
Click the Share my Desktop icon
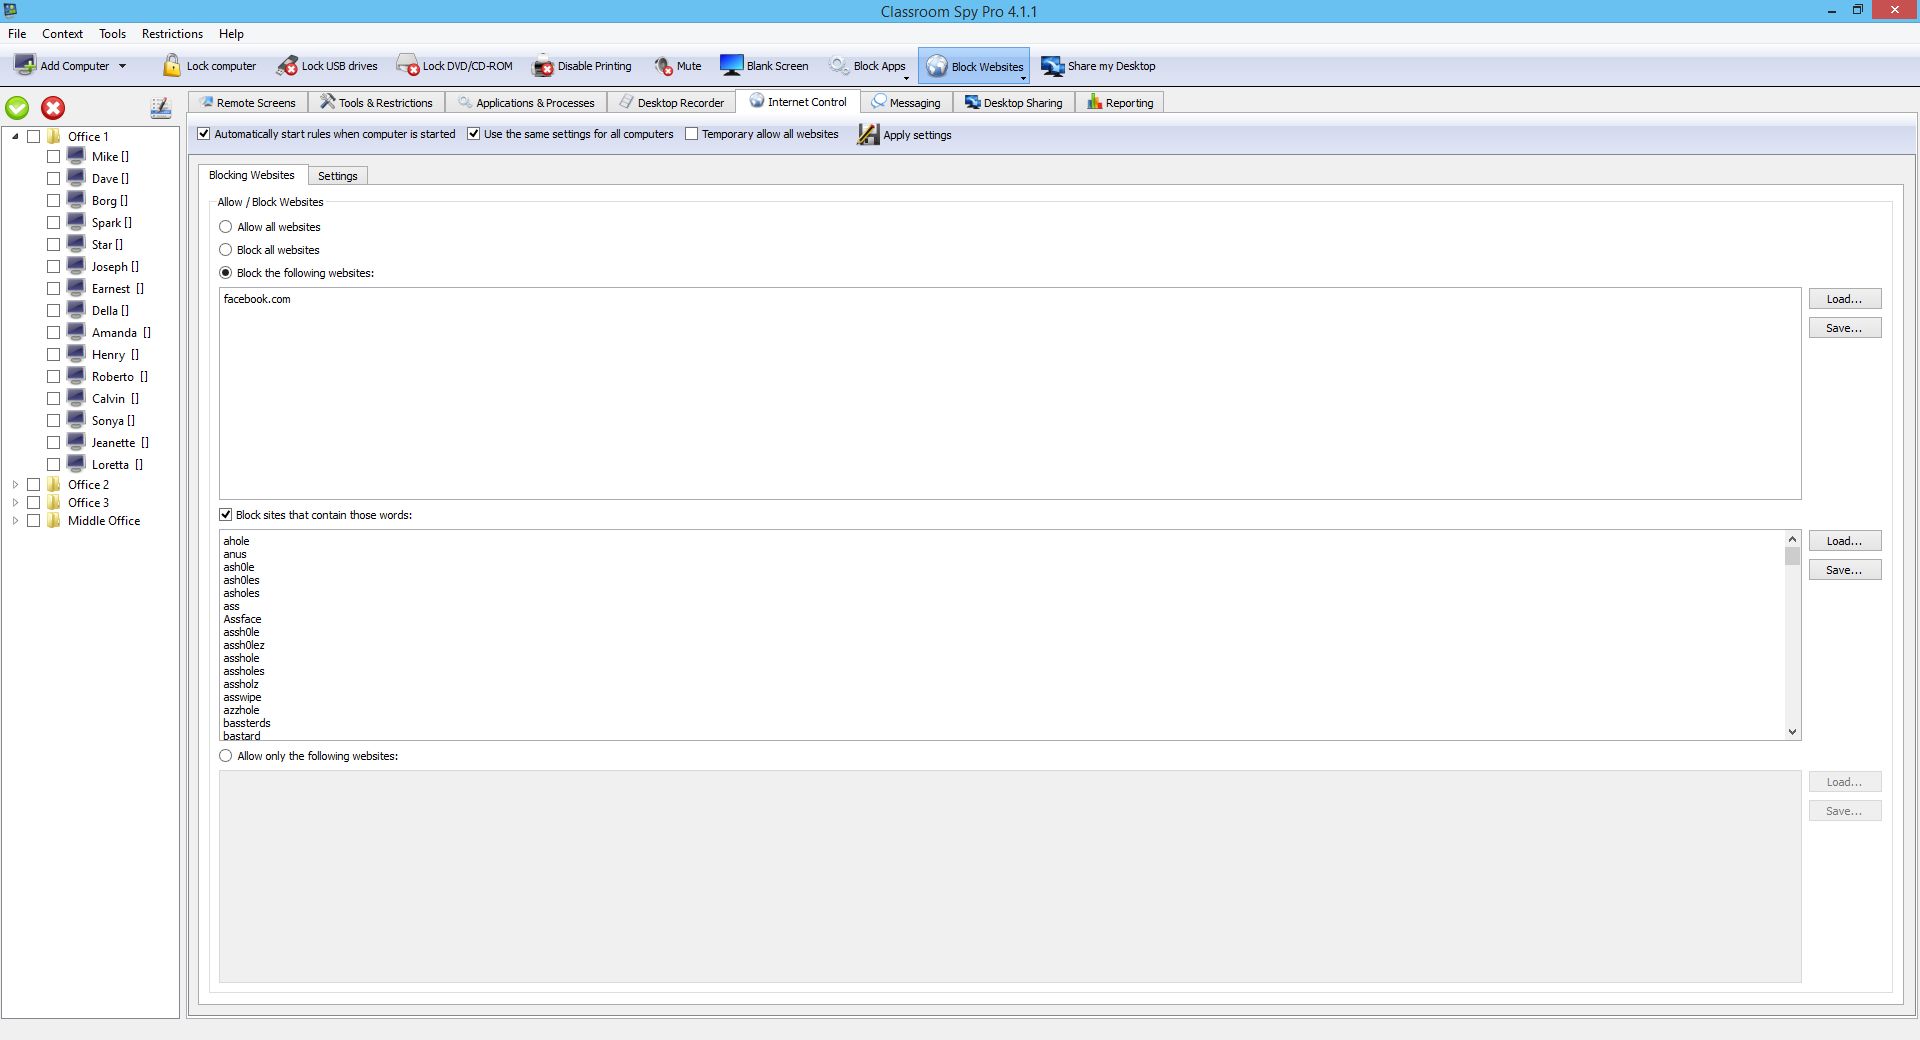(1052, 66)
